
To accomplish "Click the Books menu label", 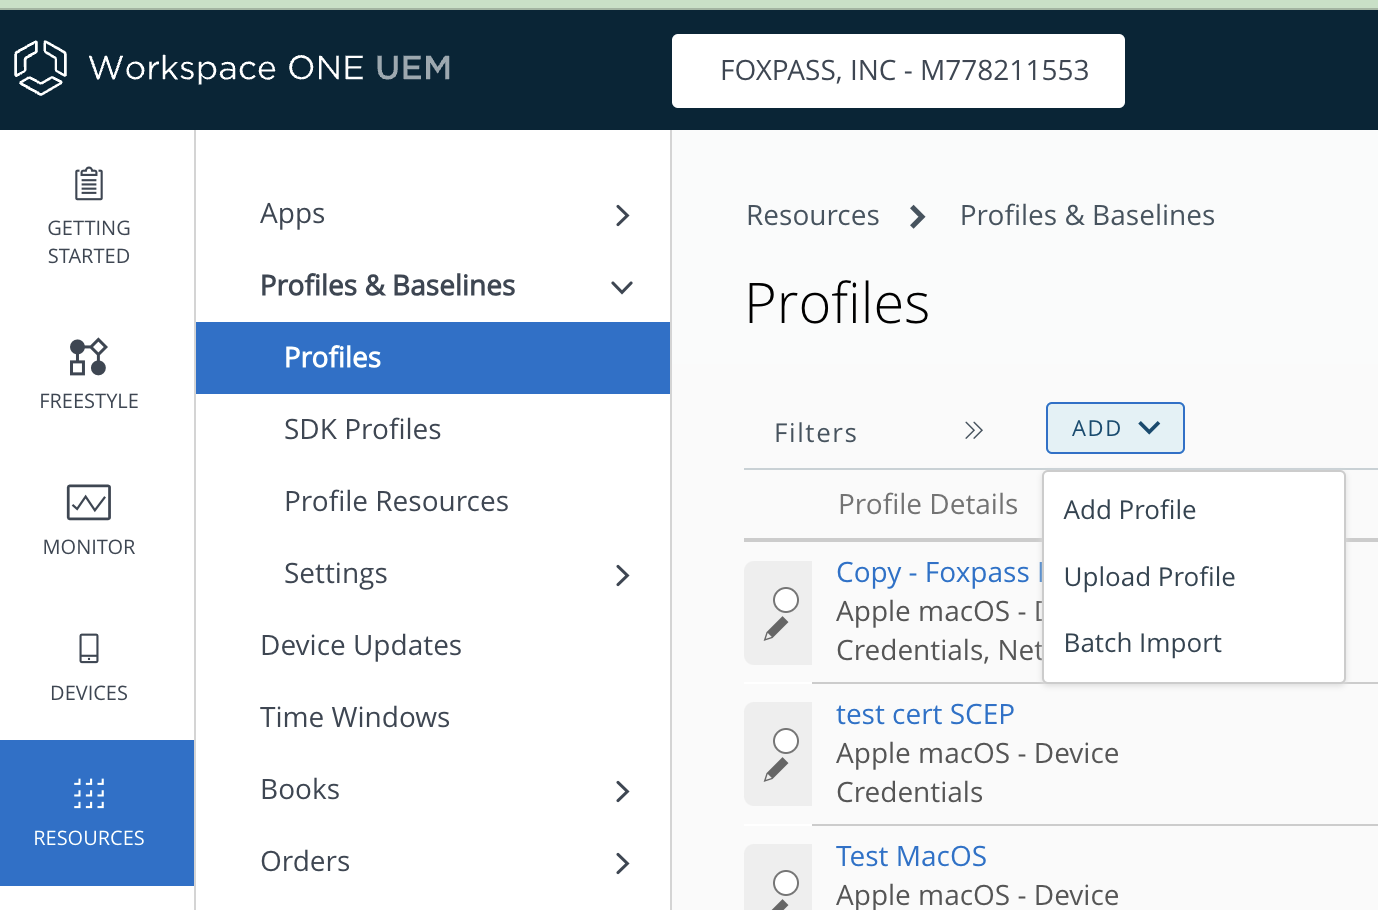I will point(299,789).
